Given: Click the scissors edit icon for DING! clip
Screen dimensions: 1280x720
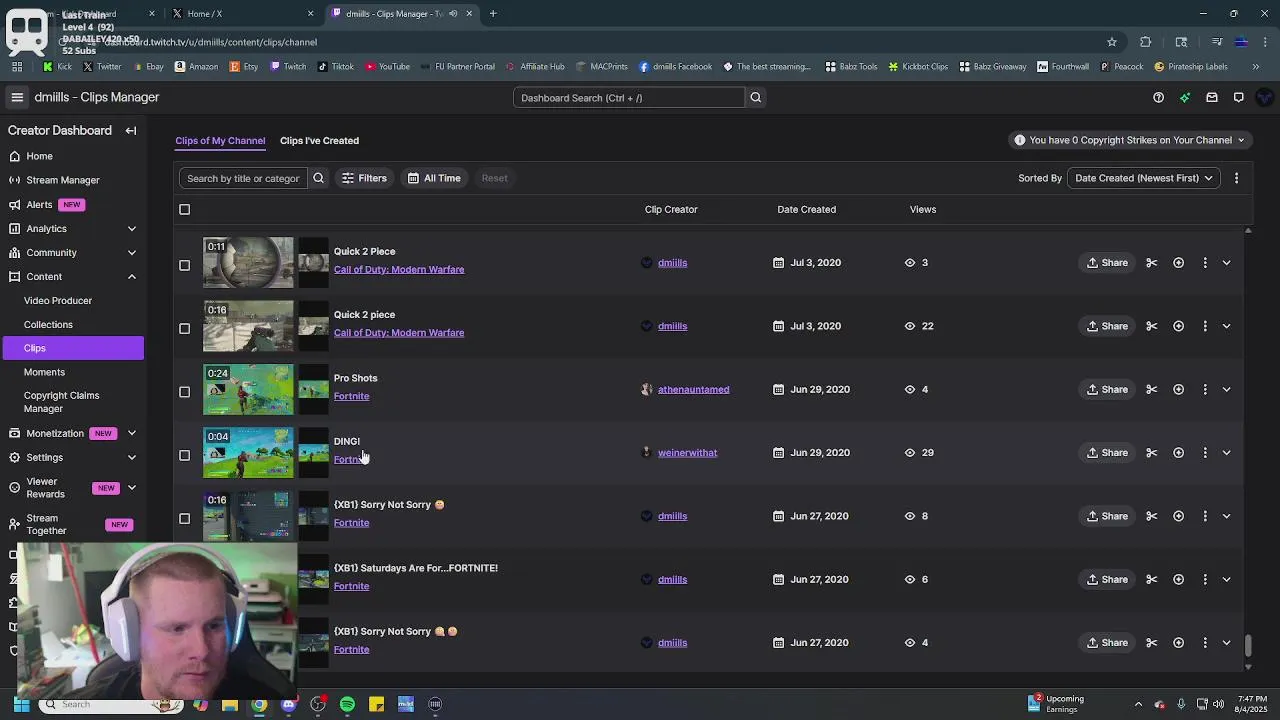Looking at the screenshot, I should 1152,452.
